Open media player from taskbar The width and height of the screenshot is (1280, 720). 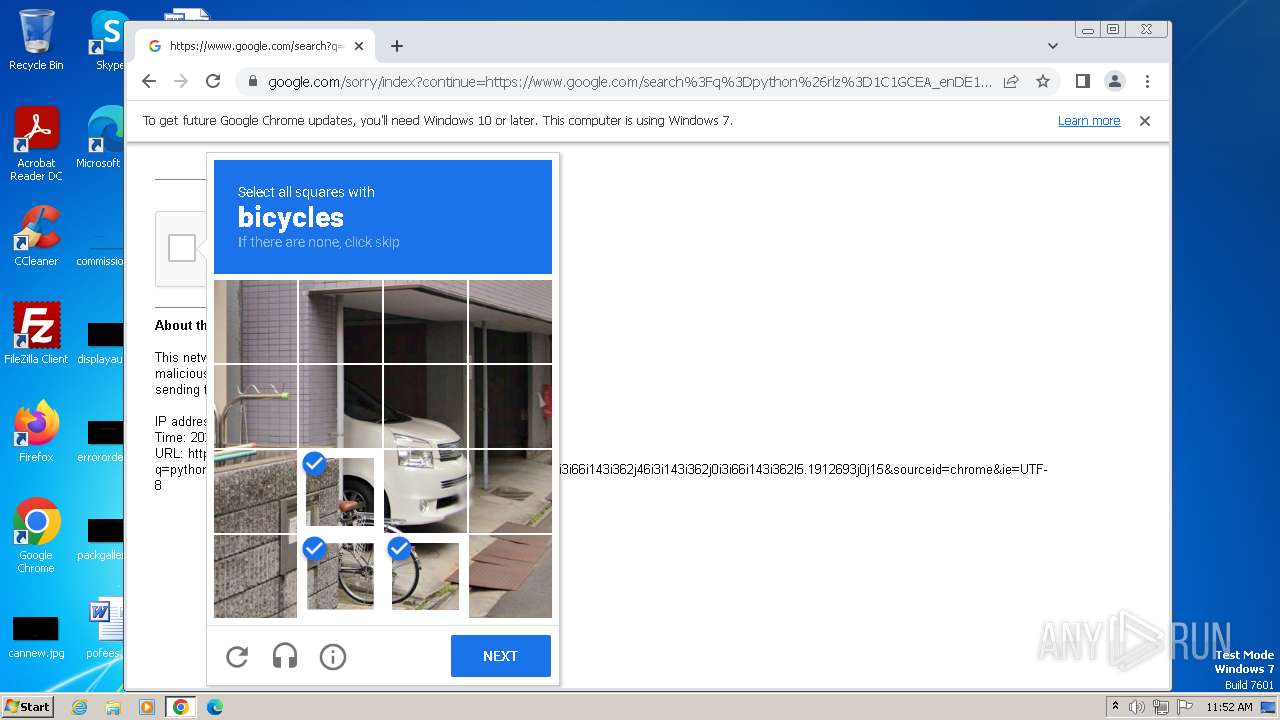click(x=146, y=707)
